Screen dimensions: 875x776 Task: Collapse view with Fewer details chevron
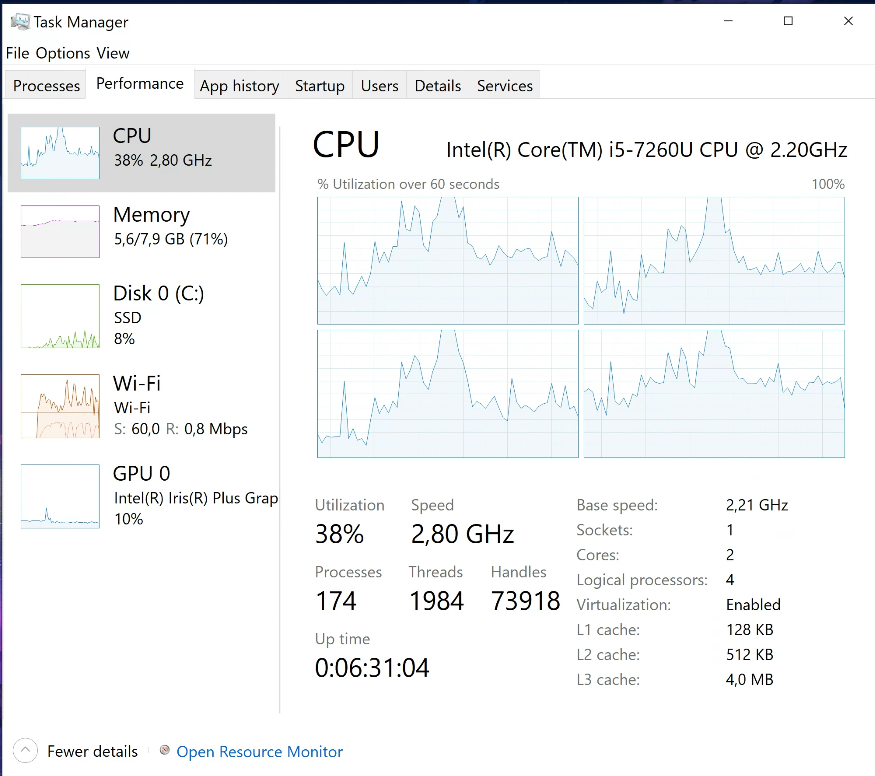click(26, 751)
